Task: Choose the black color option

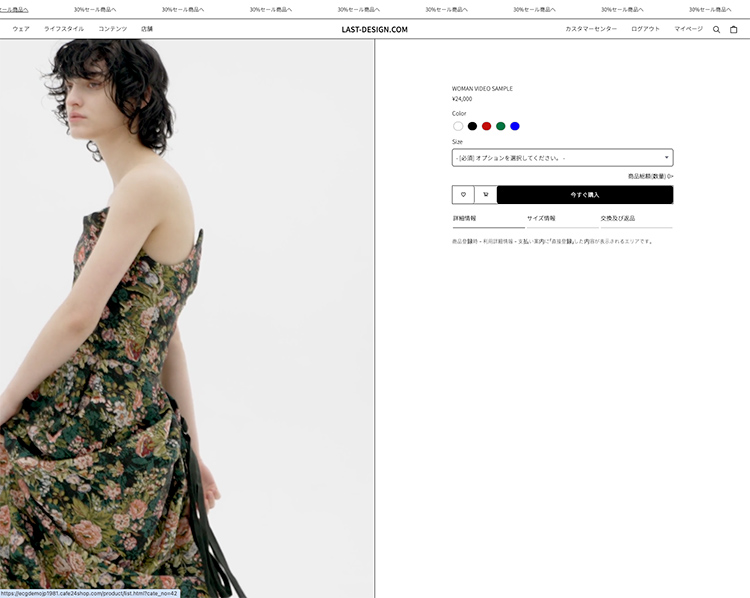Action: coord(472,126)
